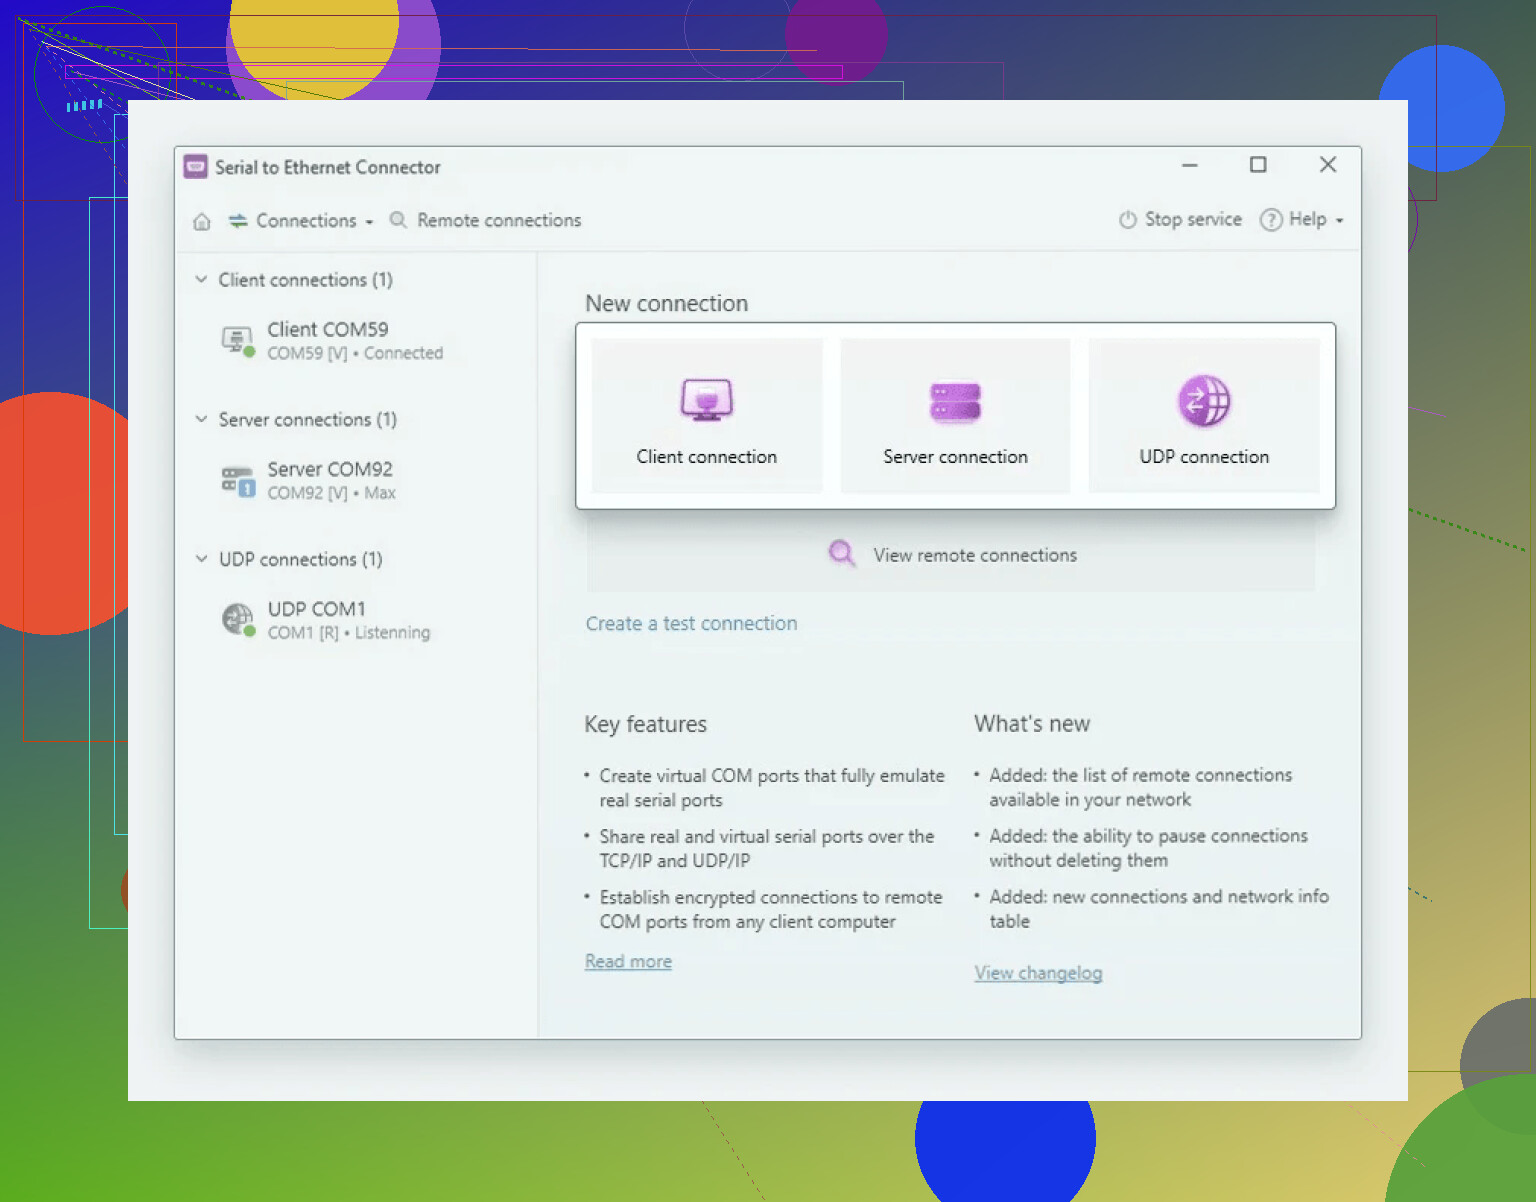The width and height of the screenshot is (1536, 1202).
Task: Open the Read more link
Action: (628, 961)
